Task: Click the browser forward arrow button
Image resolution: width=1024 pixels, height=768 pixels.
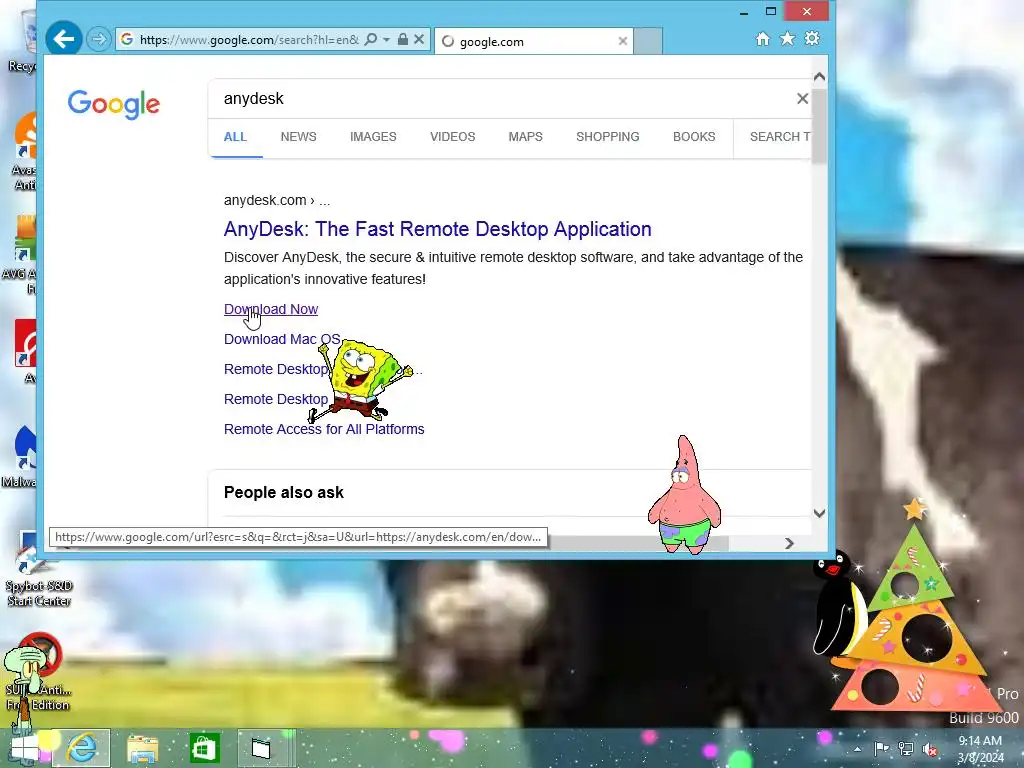Action: tap(99, 40)
